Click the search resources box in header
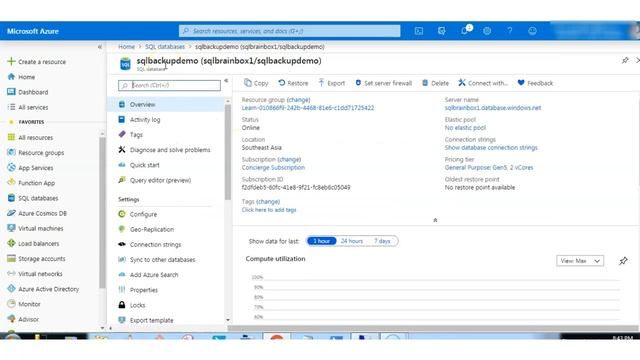This screenshot has height=360, width=640. (x=289, y=31)
